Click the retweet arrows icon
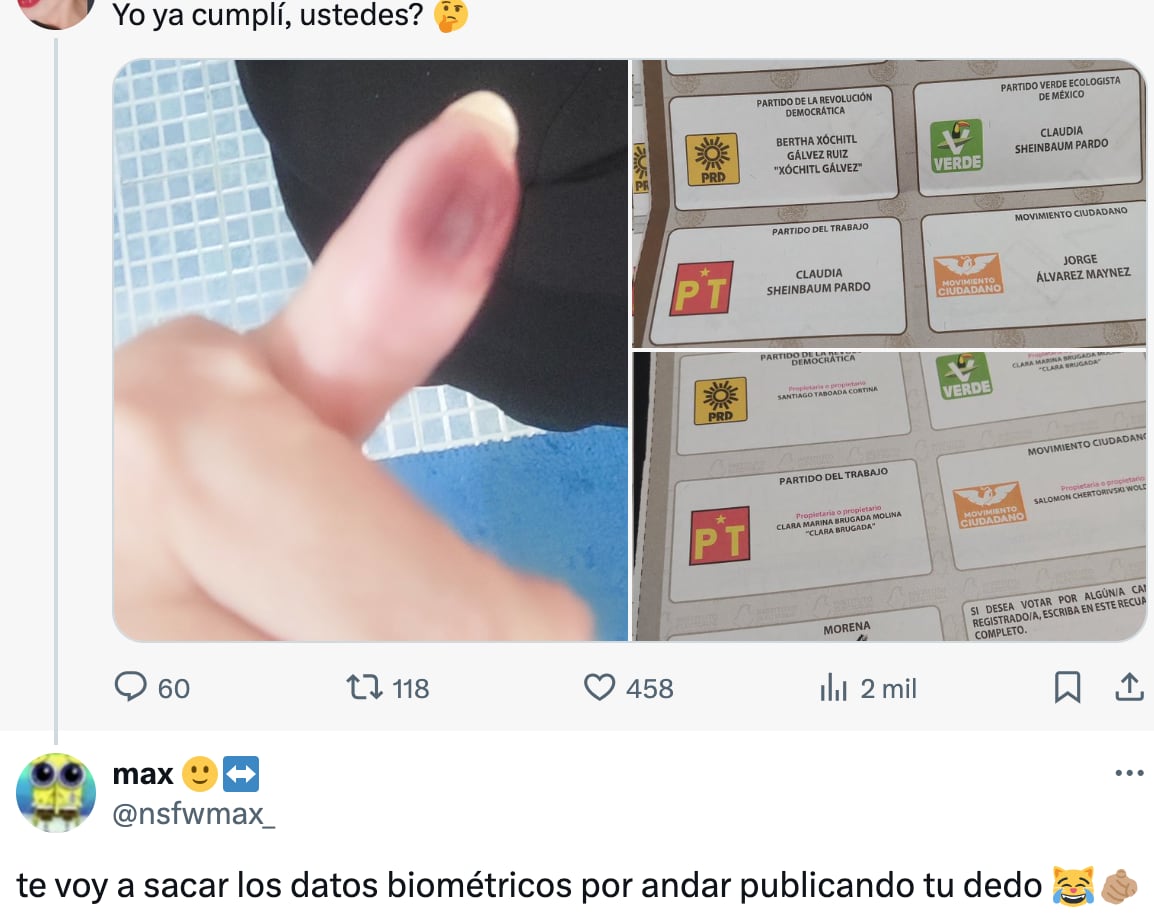Image resolution: width=1154 pixels, height=914 pixels. tap(364, 687)
